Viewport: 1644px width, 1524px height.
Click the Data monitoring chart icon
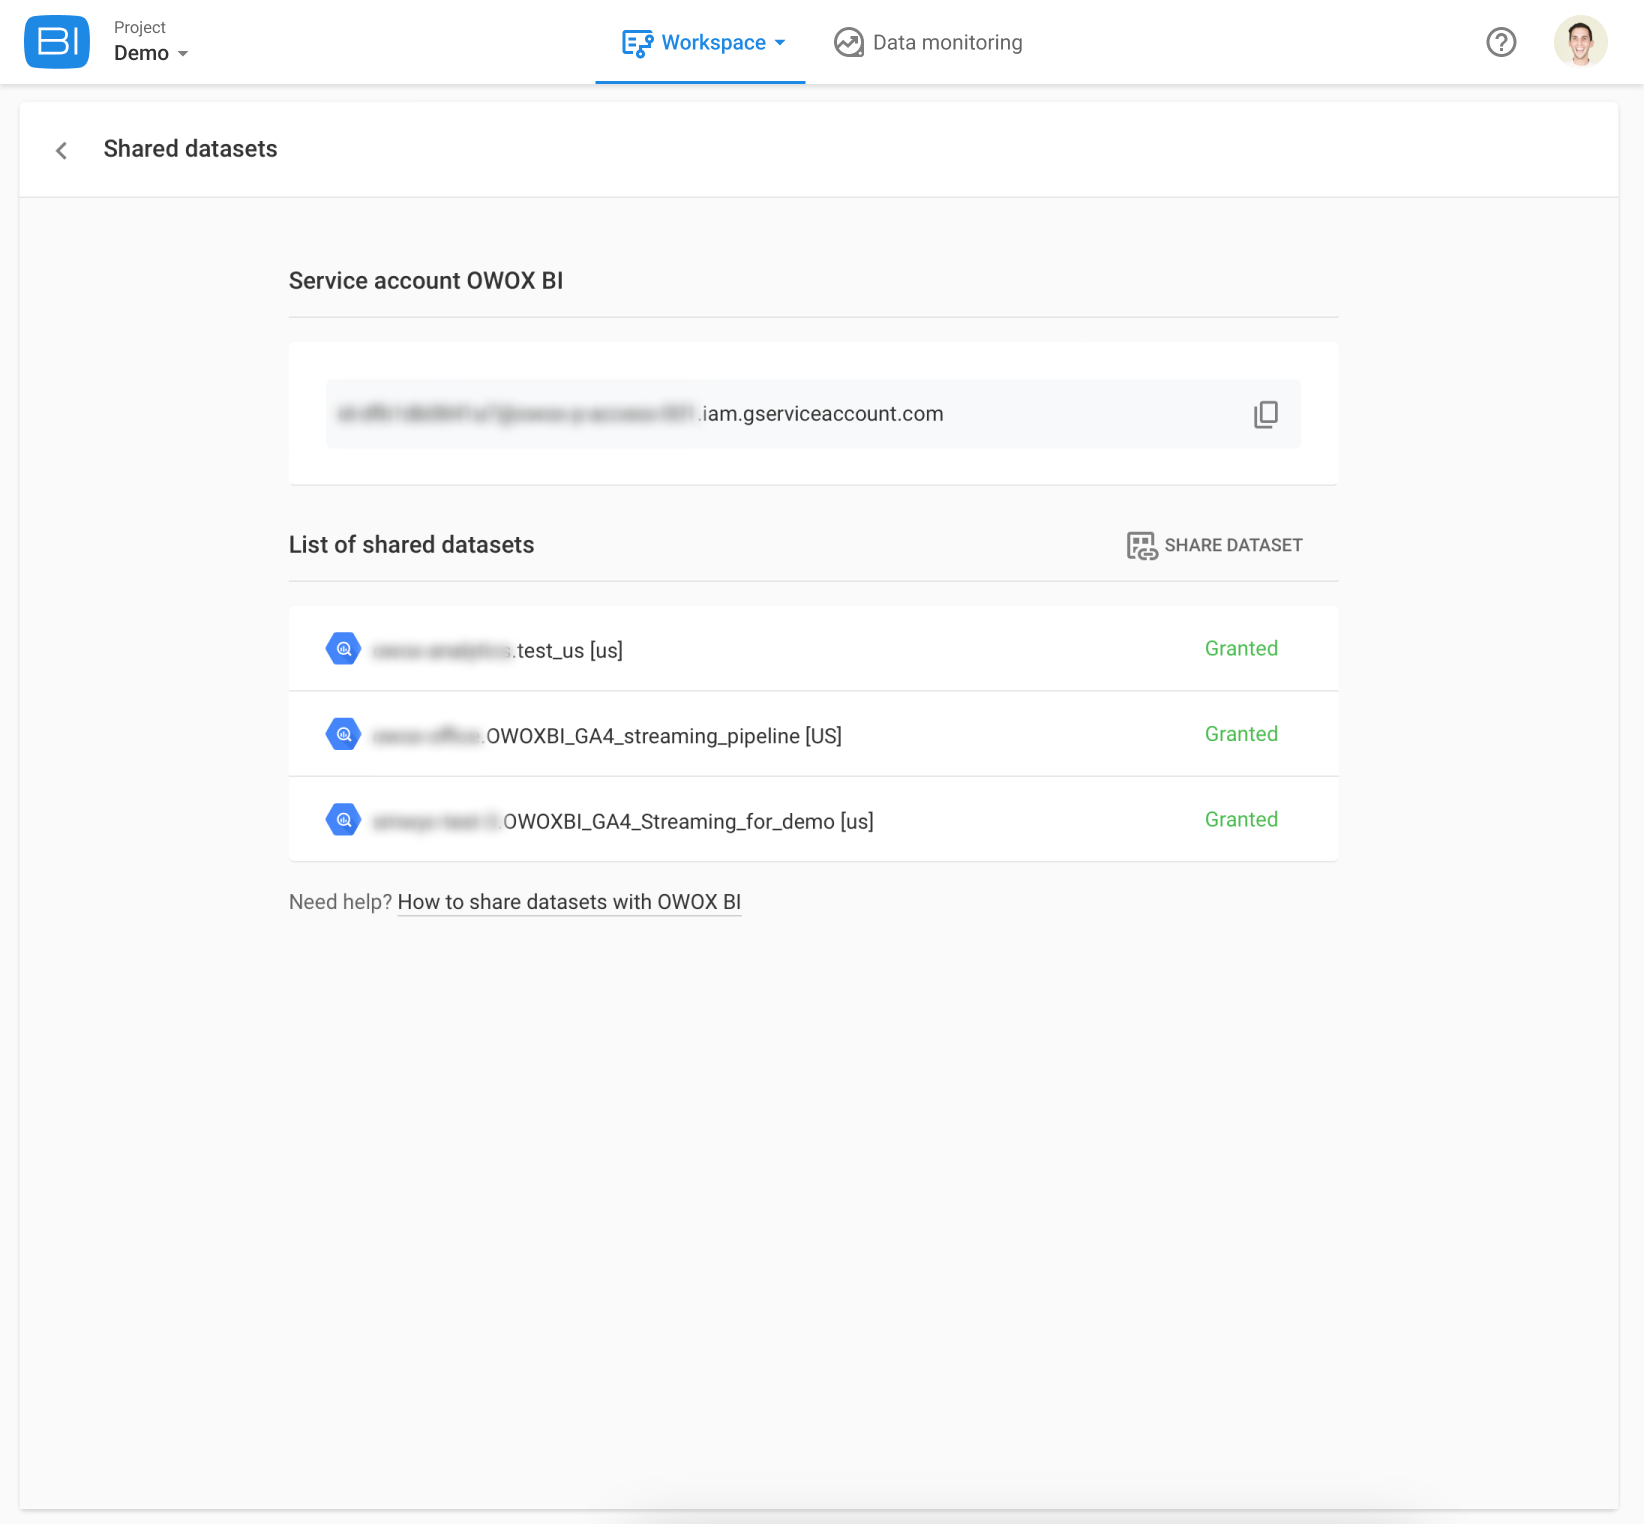(849, 43)
